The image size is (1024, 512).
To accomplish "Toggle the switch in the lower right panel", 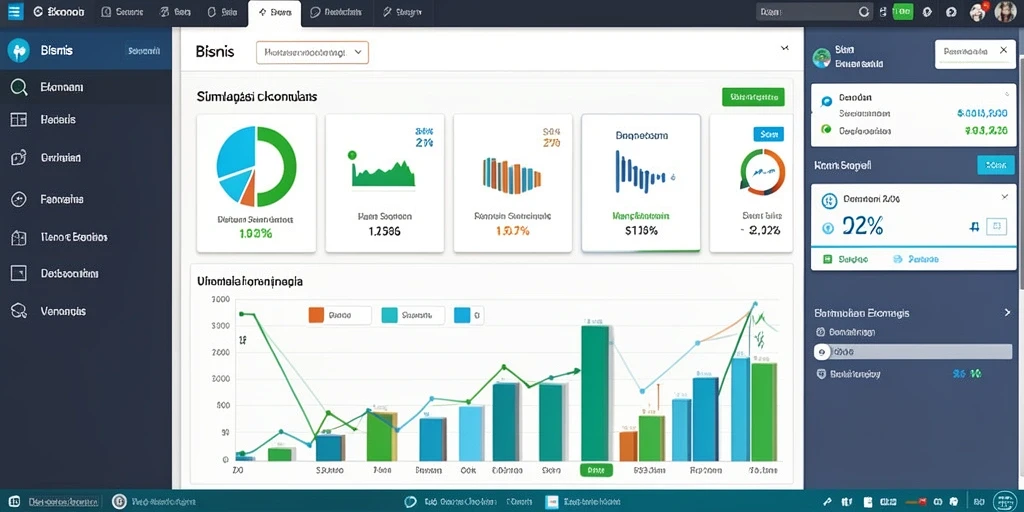I will click(912, 352).
